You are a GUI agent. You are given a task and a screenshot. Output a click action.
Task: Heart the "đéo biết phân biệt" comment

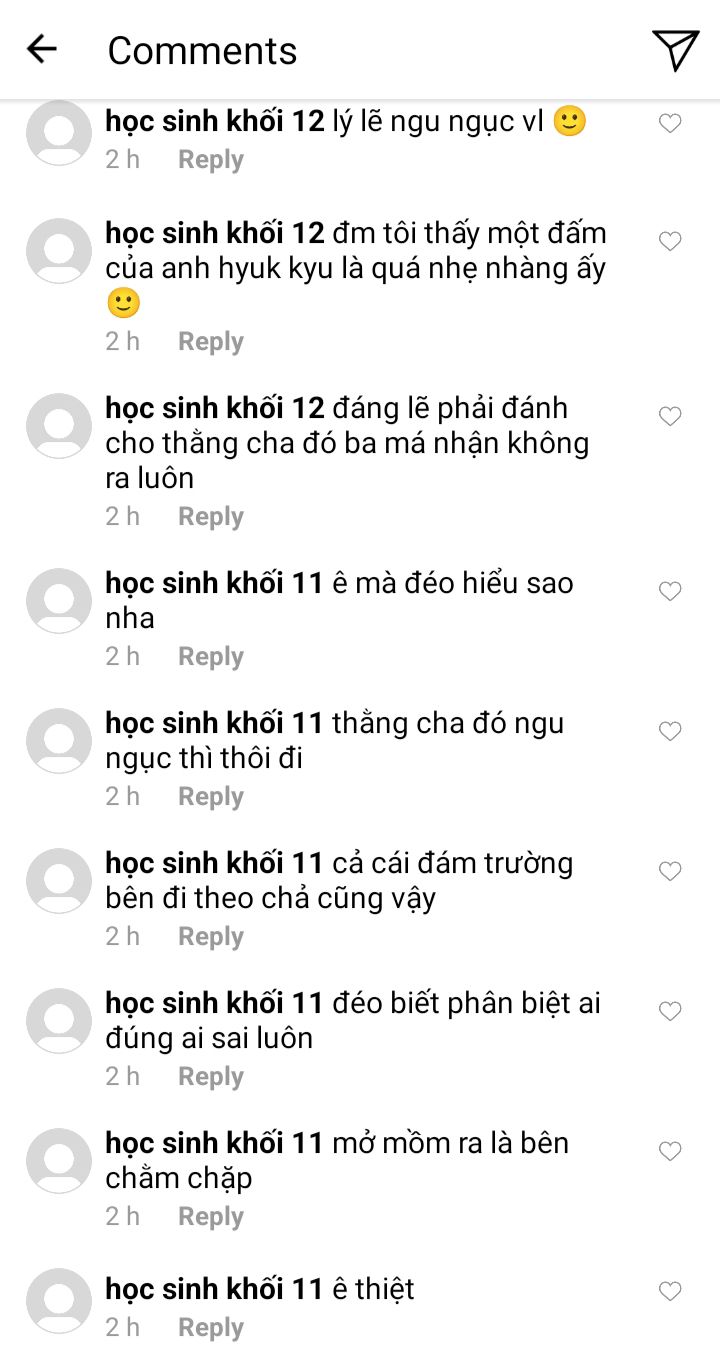tap(670, 1011)
